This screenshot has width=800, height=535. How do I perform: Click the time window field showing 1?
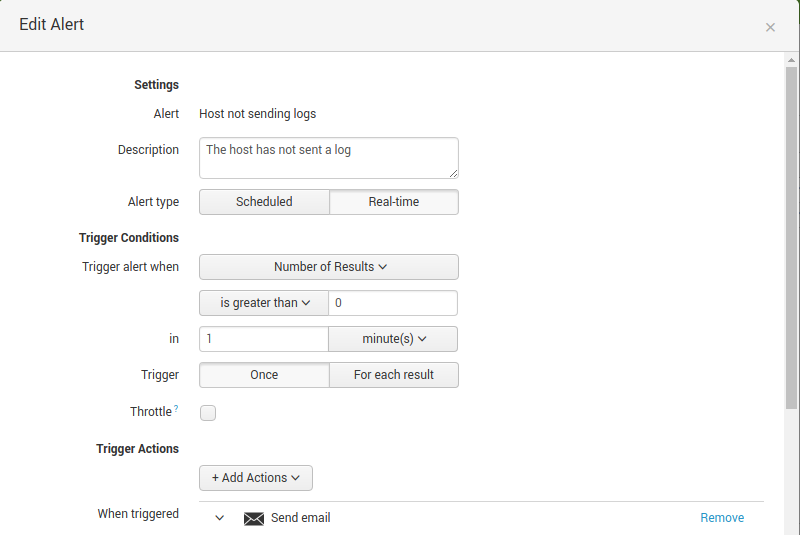(x=264, y=339)
